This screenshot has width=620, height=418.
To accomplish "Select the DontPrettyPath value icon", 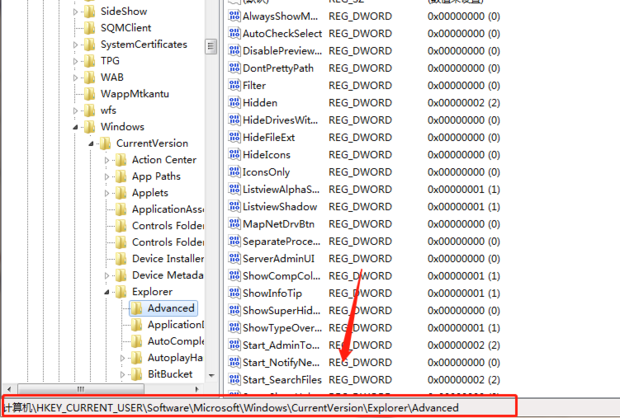I will 234,68.
